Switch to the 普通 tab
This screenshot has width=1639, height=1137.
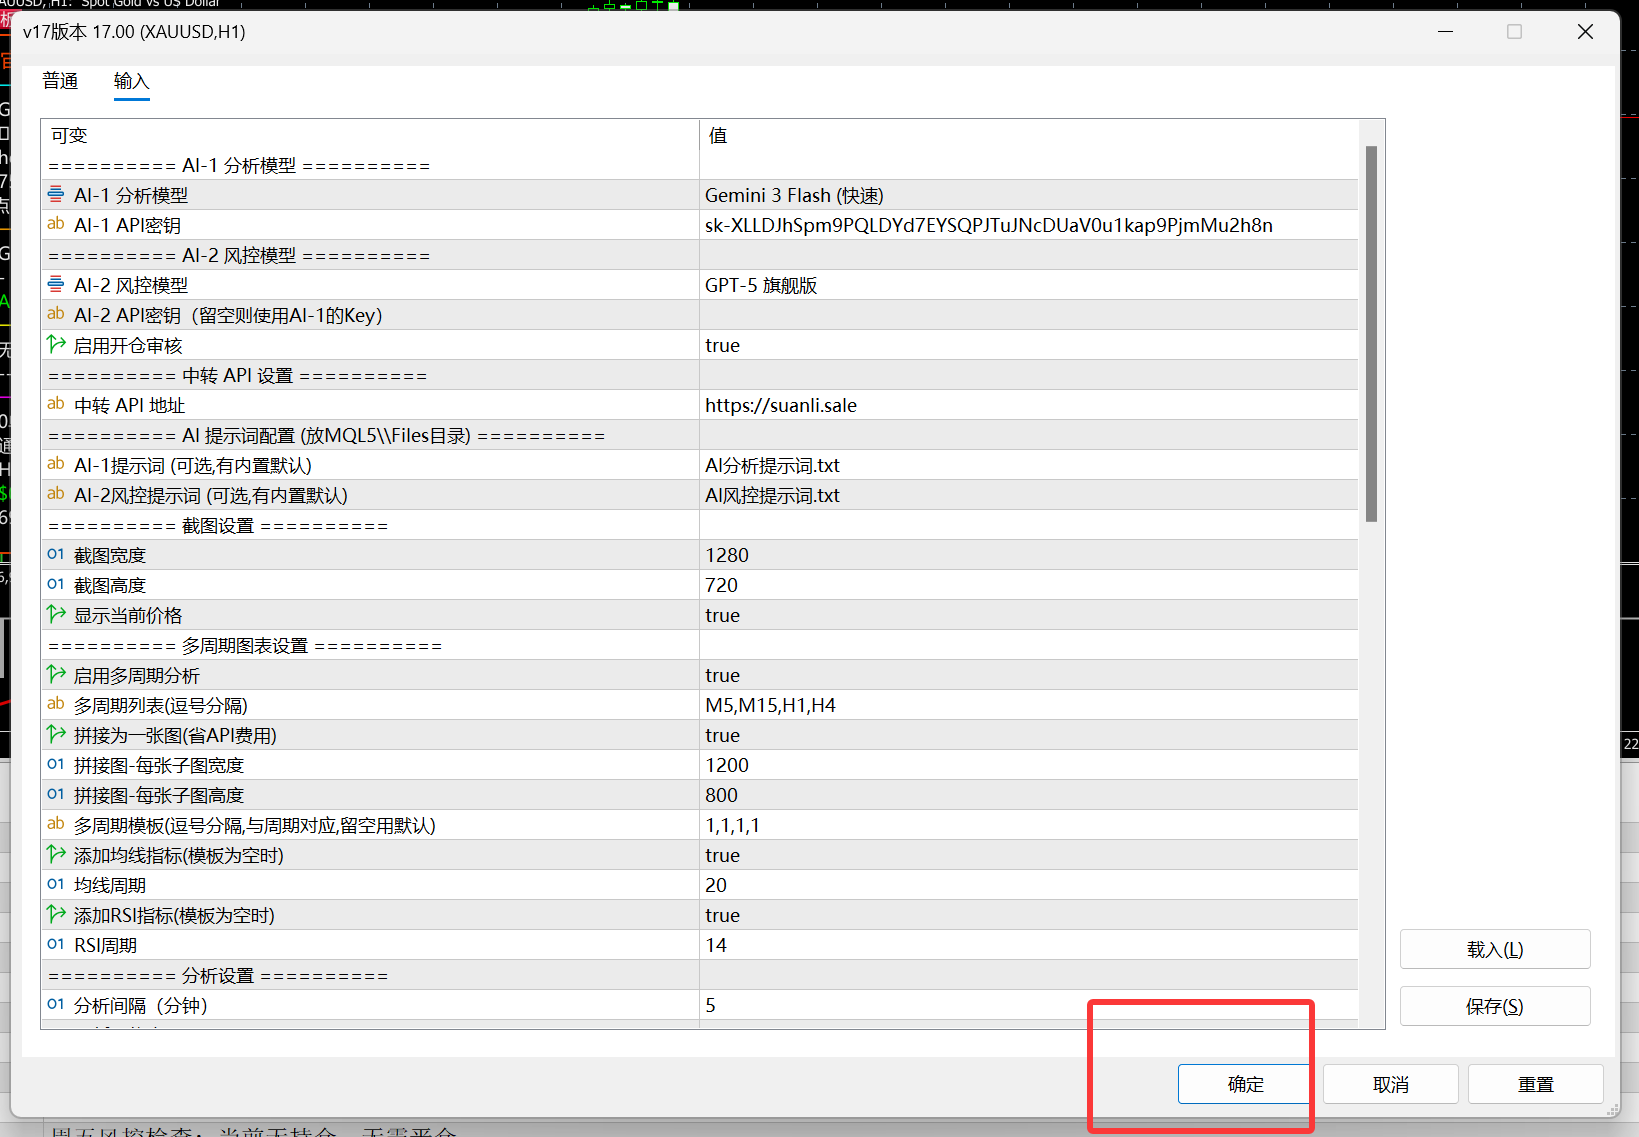point(60,81)
